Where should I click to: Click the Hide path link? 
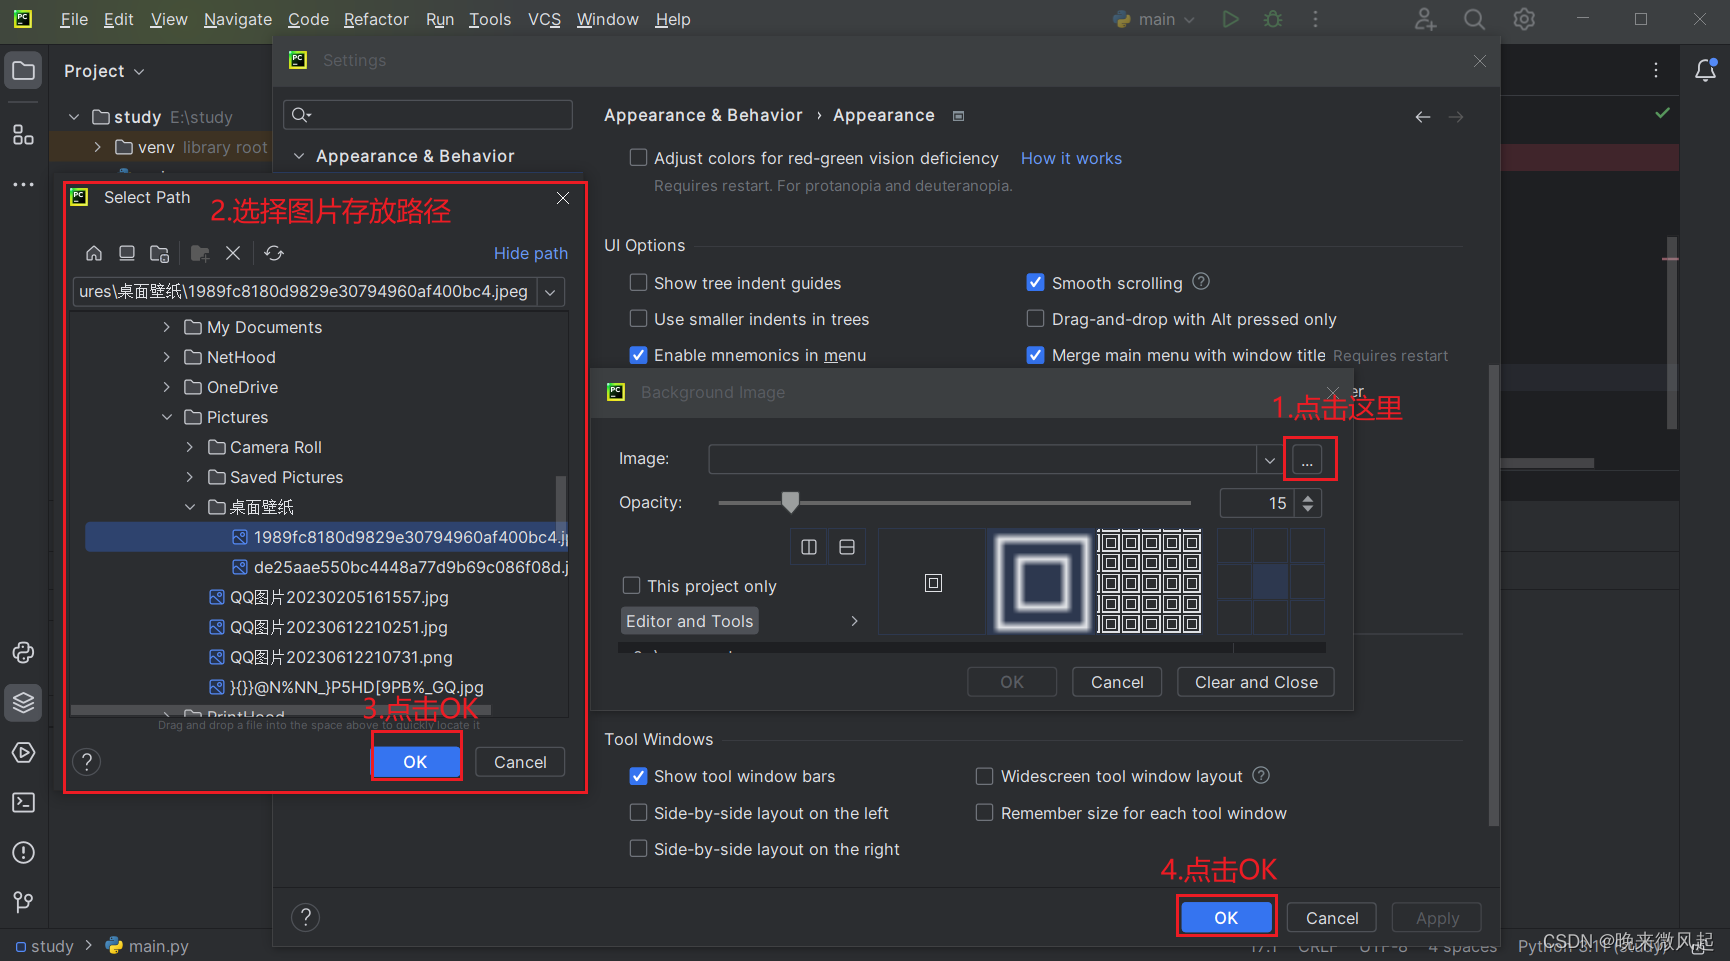tap(531, 253)
